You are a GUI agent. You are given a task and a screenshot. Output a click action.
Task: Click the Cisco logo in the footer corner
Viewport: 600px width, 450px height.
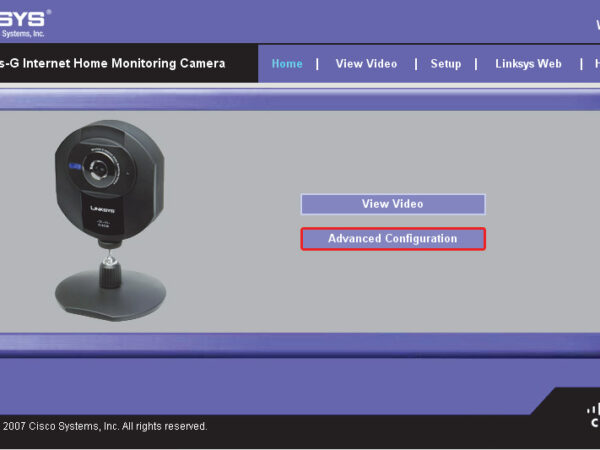(592, 414)
